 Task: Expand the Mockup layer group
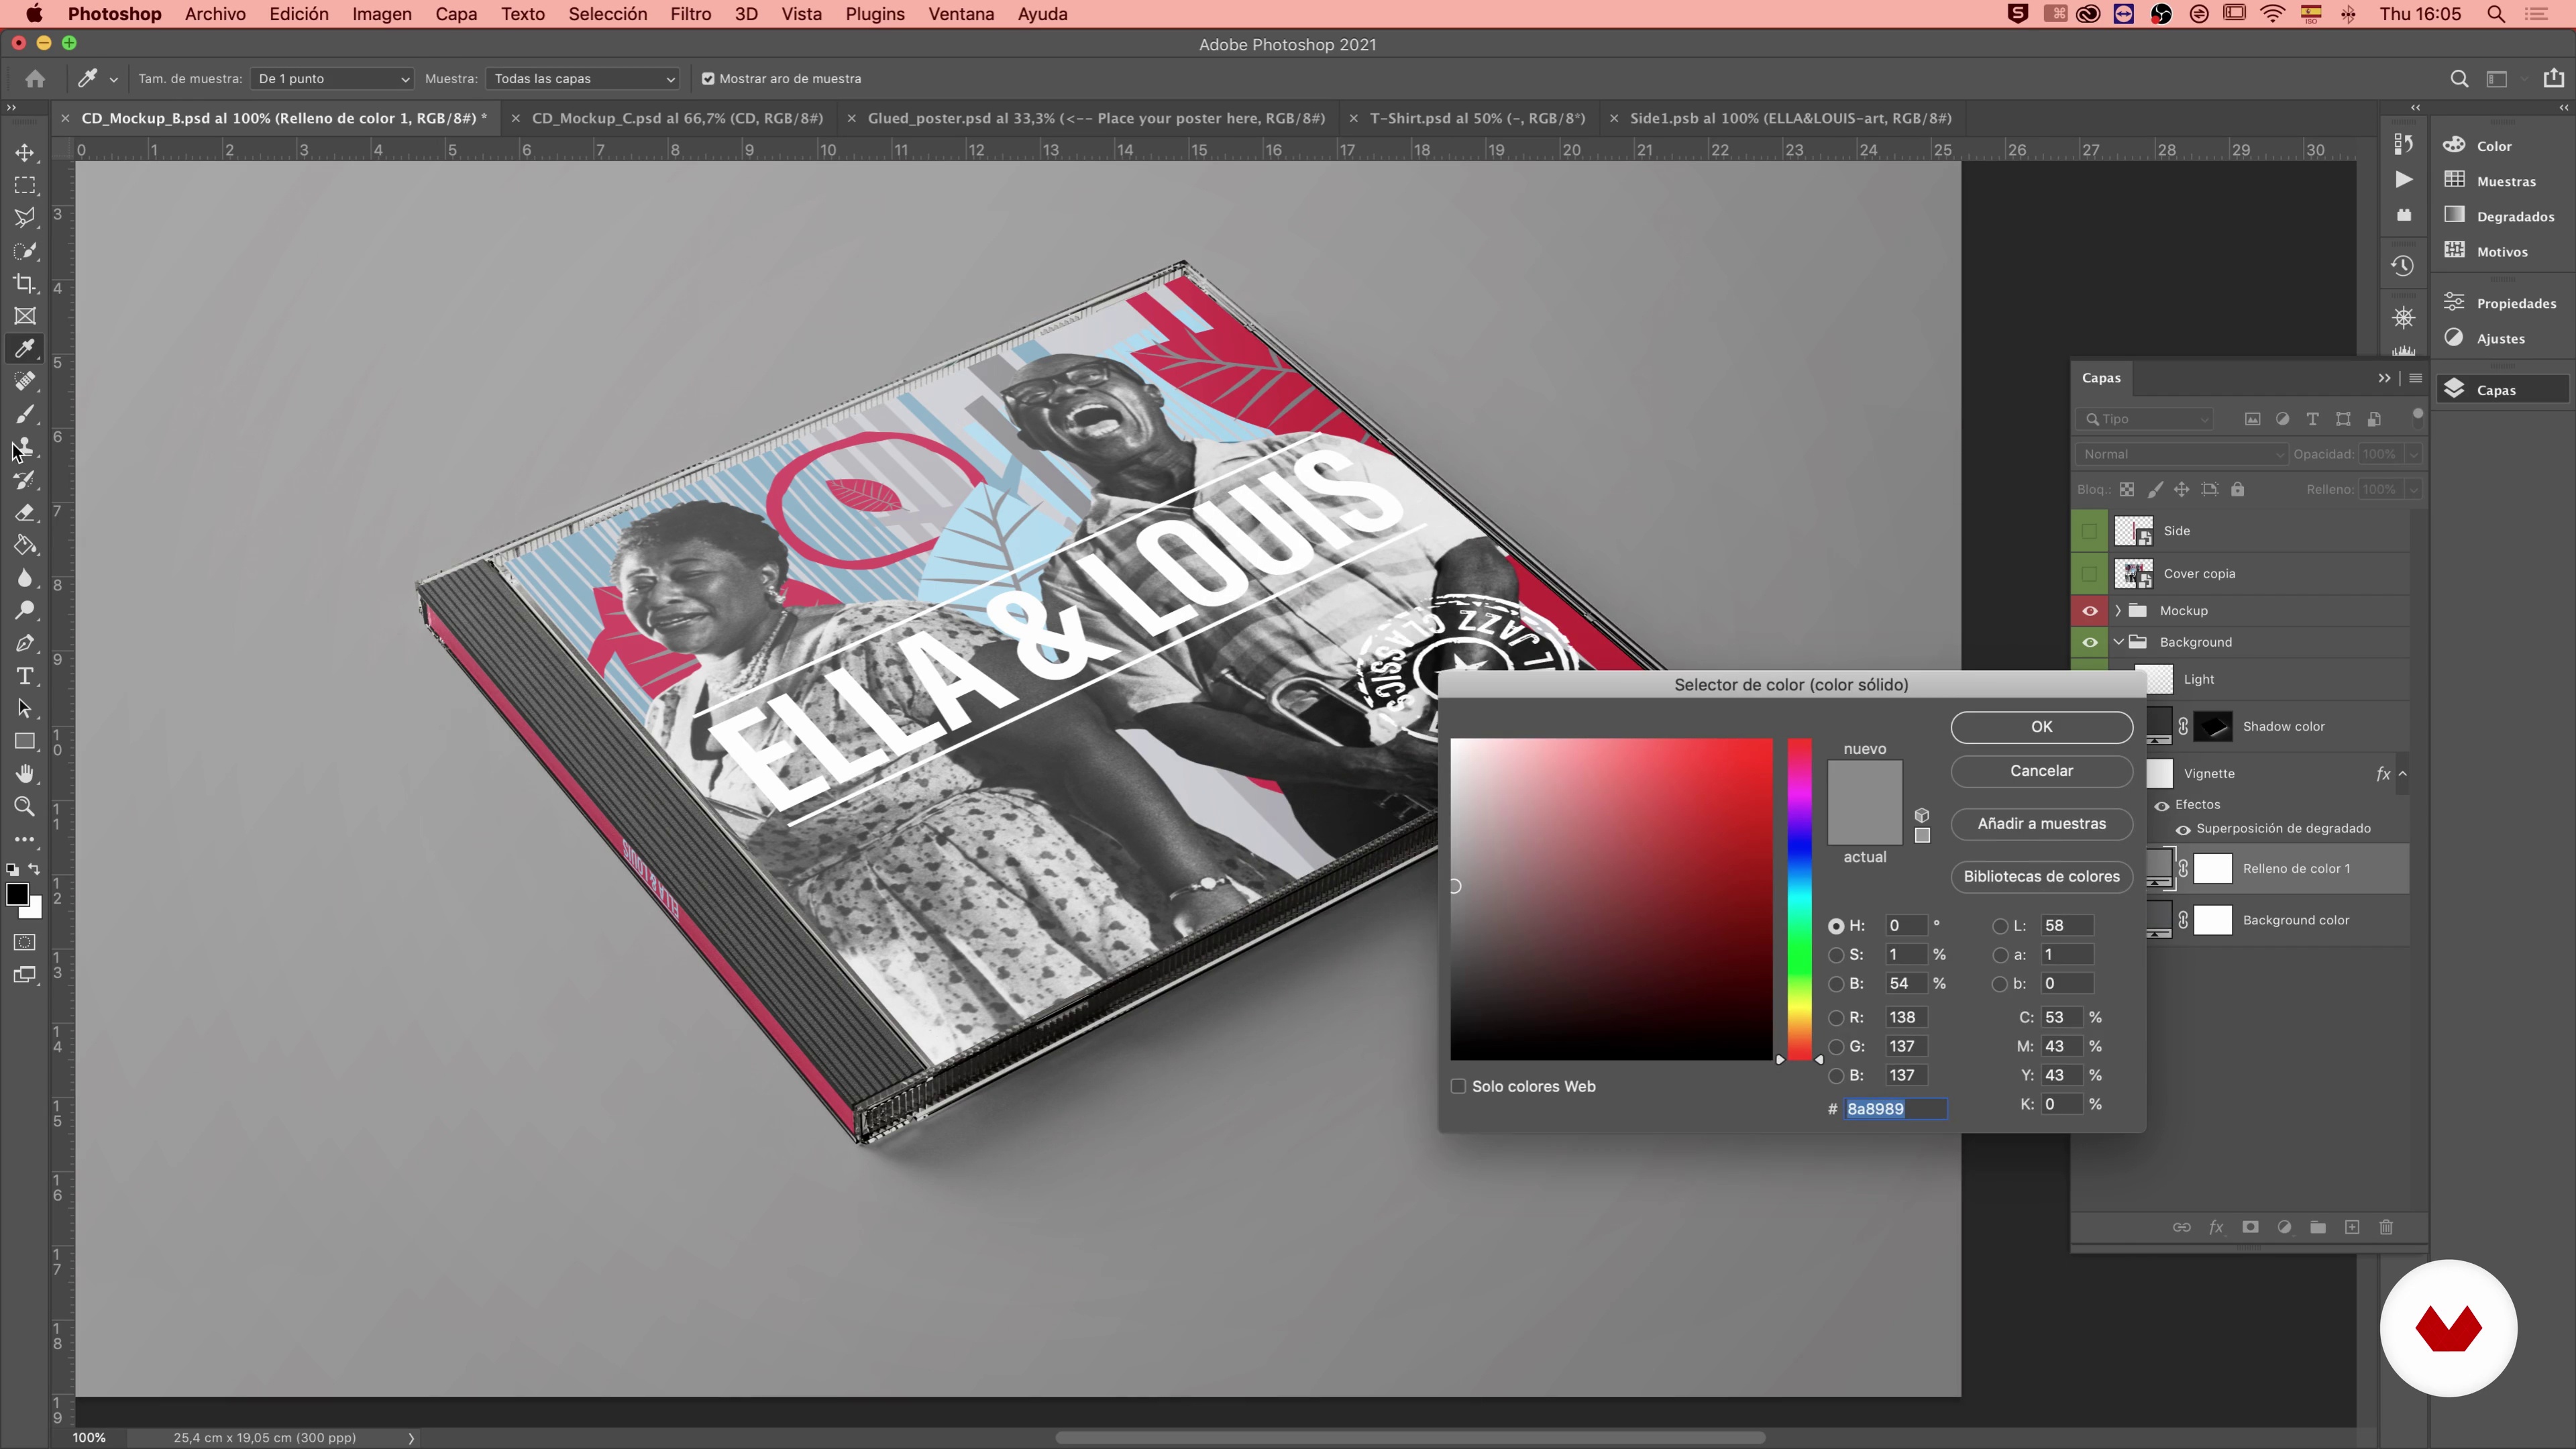(x=2118, y=611)
